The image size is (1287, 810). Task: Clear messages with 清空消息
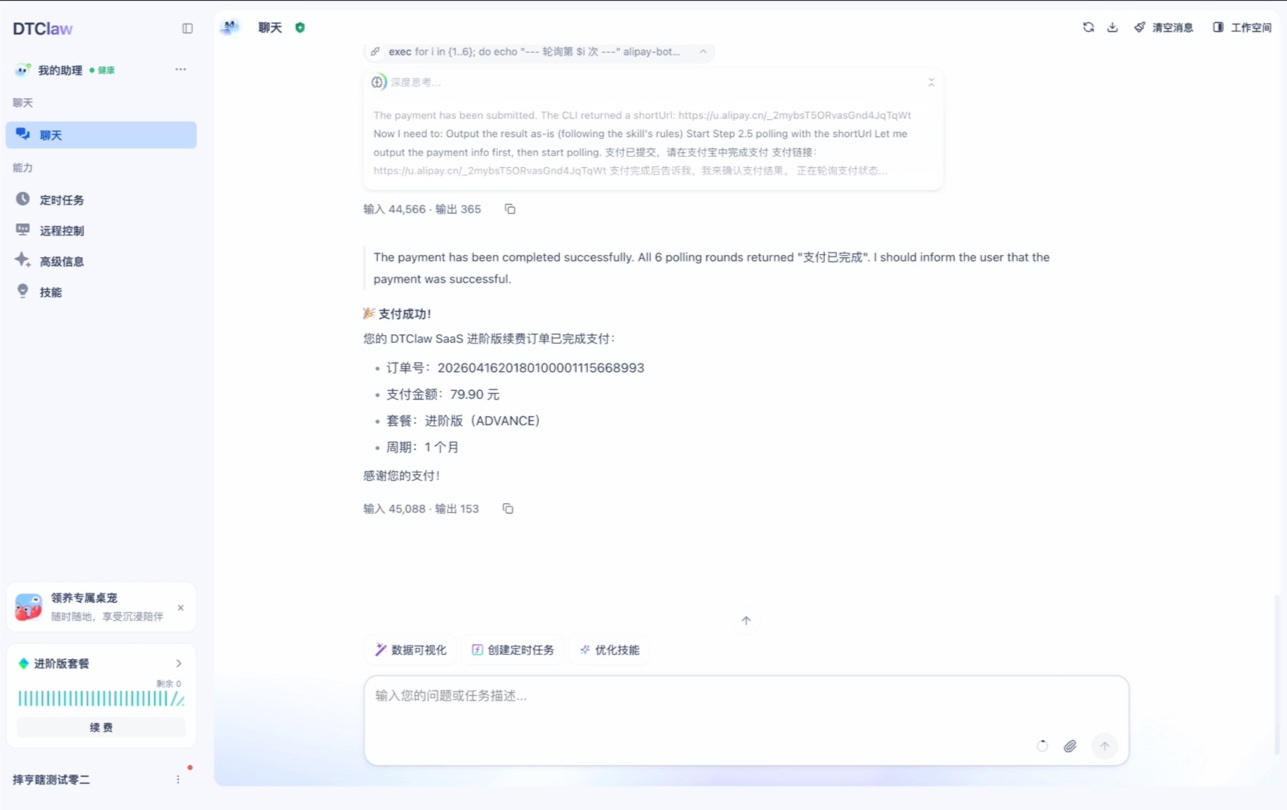1165,27
